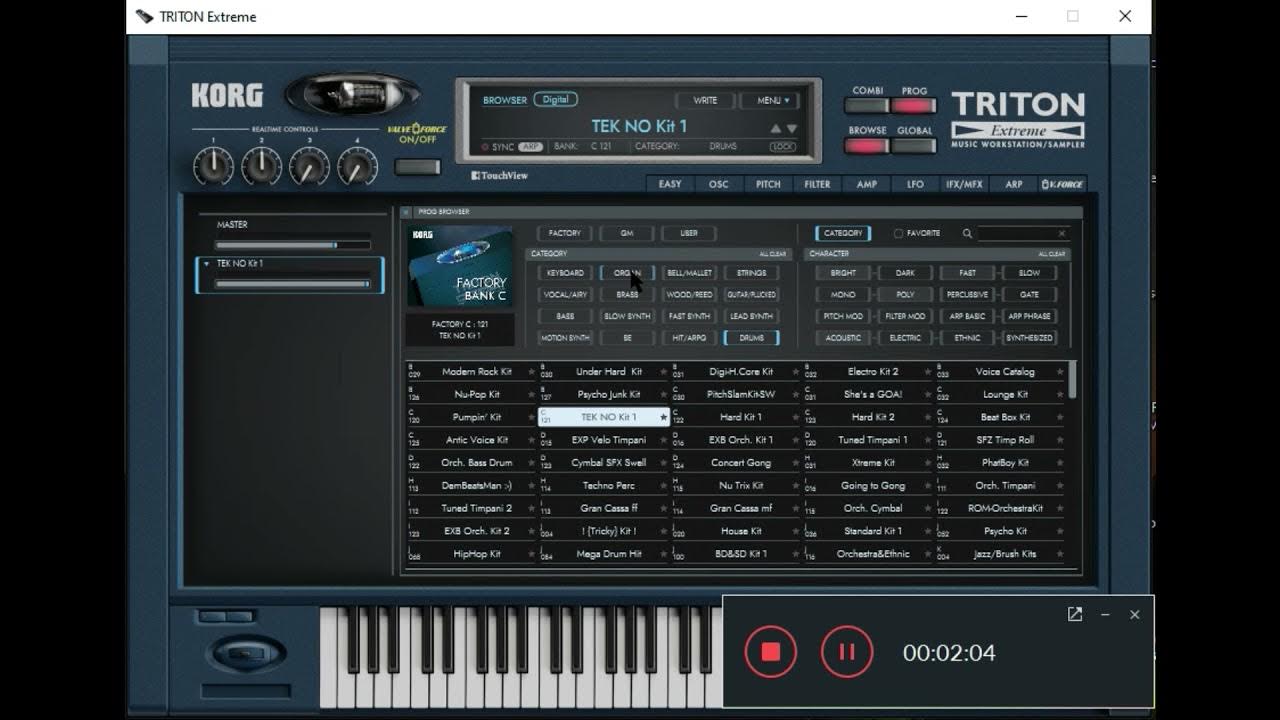Open the AMP tab
Image resolution: width=1280 pixels, height=720 pixels.
pyautogui.click(x=867, y=184)
